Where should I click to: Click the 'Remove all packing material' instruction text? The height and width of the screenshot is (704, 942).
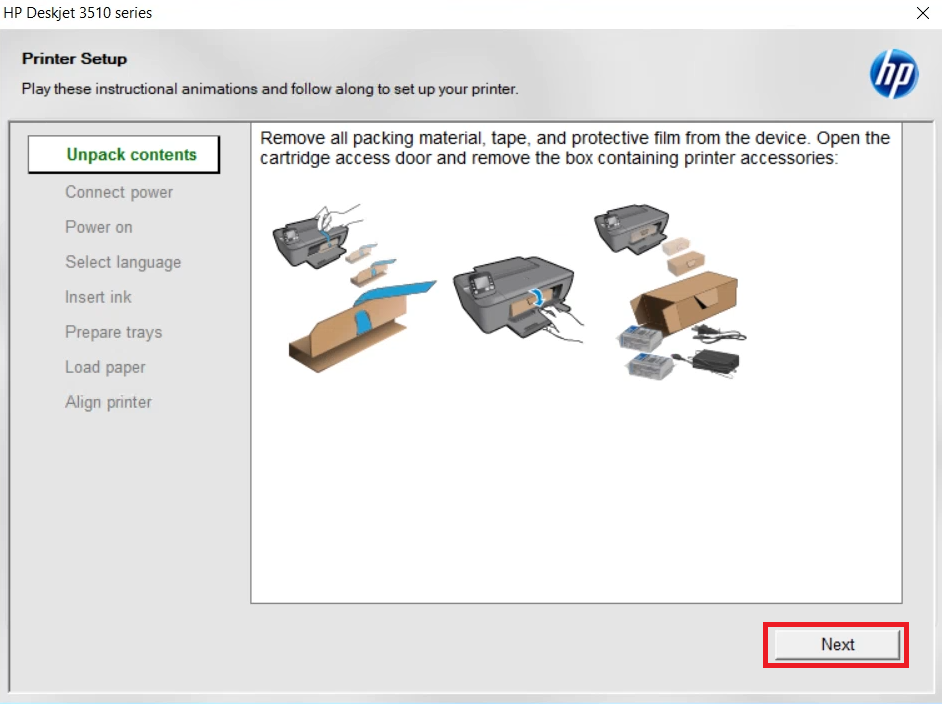tap(575, 148)
